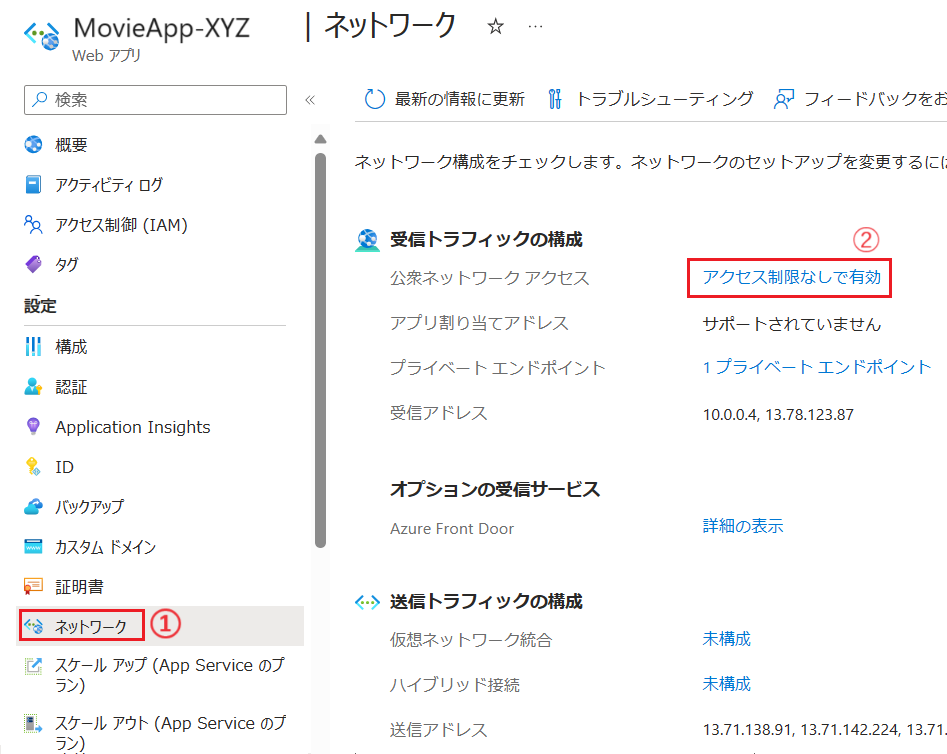Click the 認証 user icon
The height and width of the screenshot is (754, 947).
point(33,386)
